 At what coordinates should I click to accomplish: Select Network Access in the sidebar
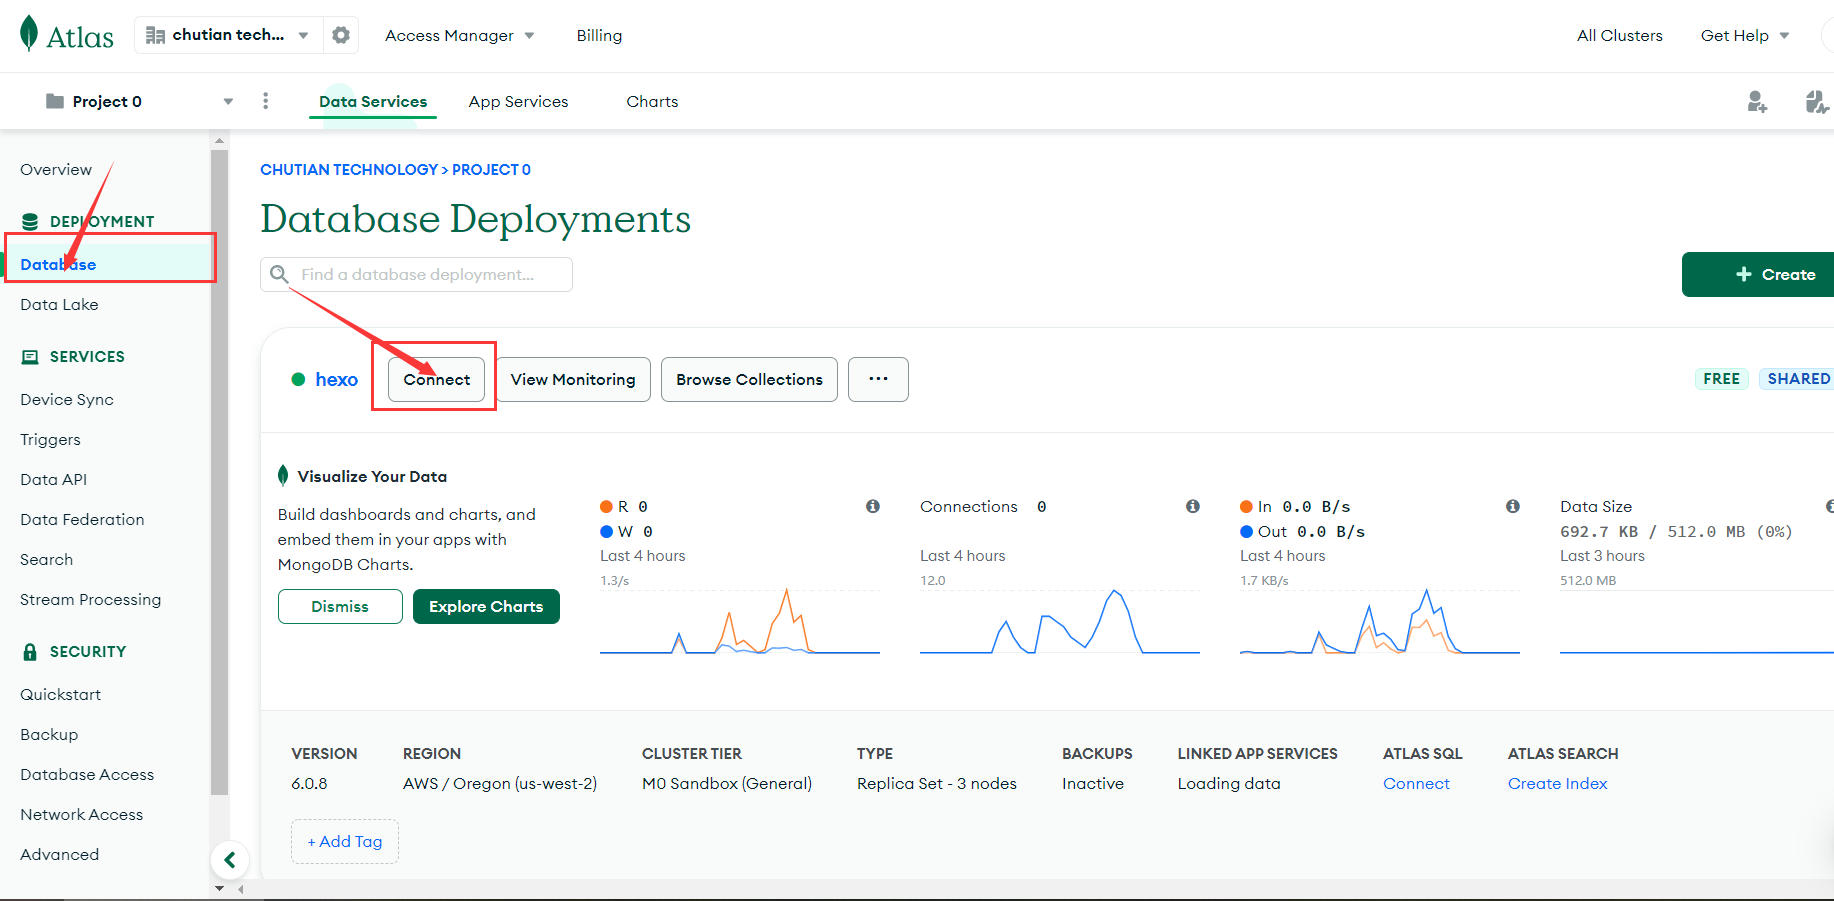[x=81, y=814]
